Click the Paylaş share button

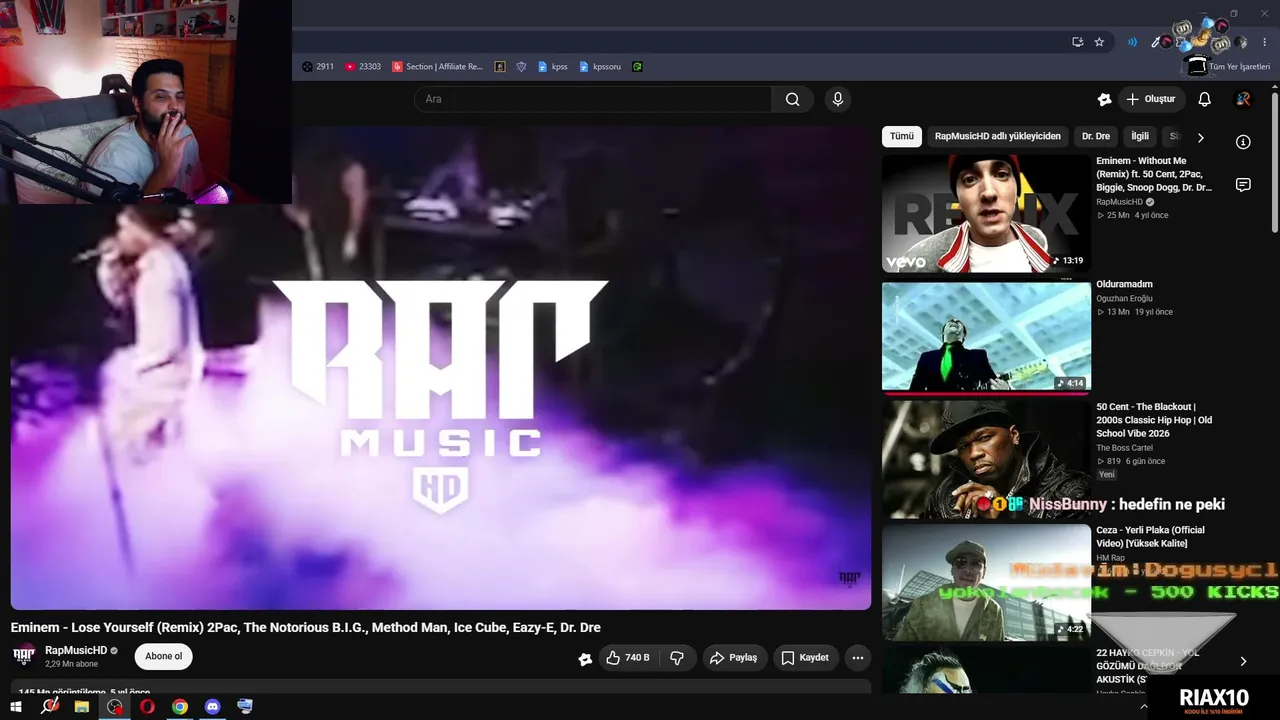733,658
